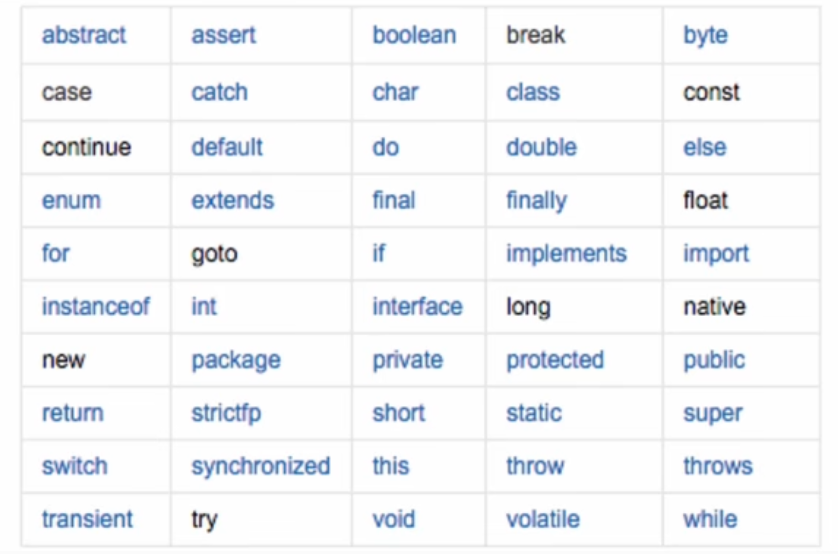Viewport: 838px width, 554px height.
Task: Open the 'assert' keyword link
Action: [x=223, y=36]
